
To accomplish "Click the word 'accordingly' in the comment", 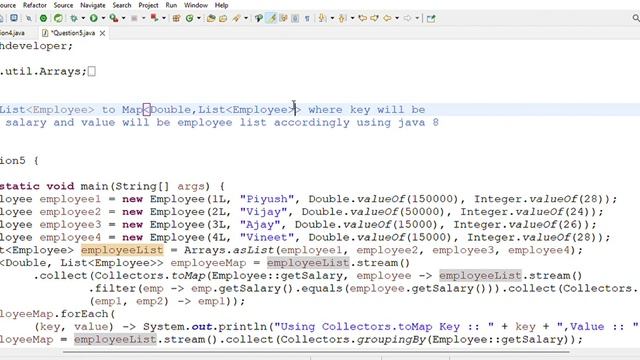I will click(x=311, y=122).
